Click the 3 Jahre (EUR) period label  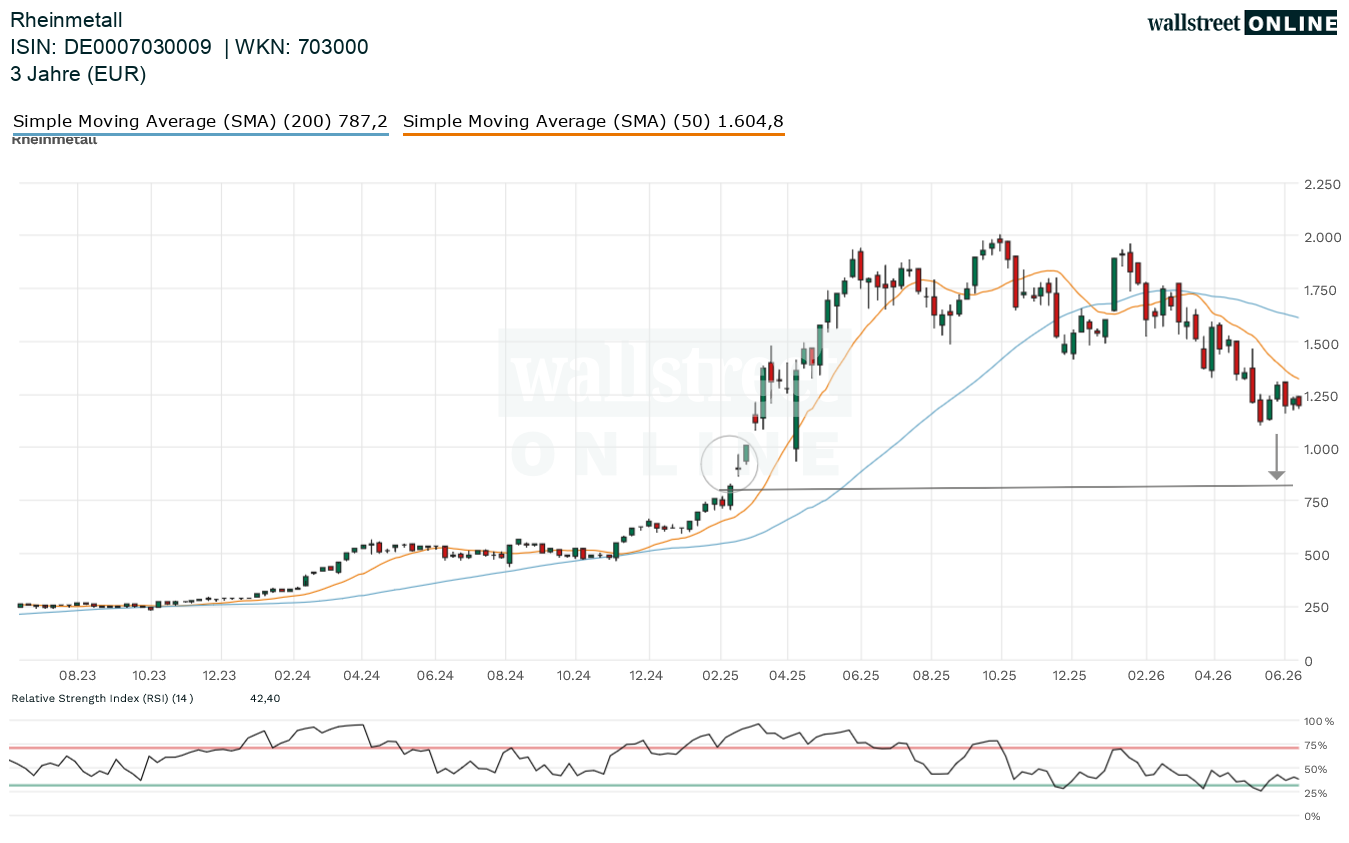78,73
